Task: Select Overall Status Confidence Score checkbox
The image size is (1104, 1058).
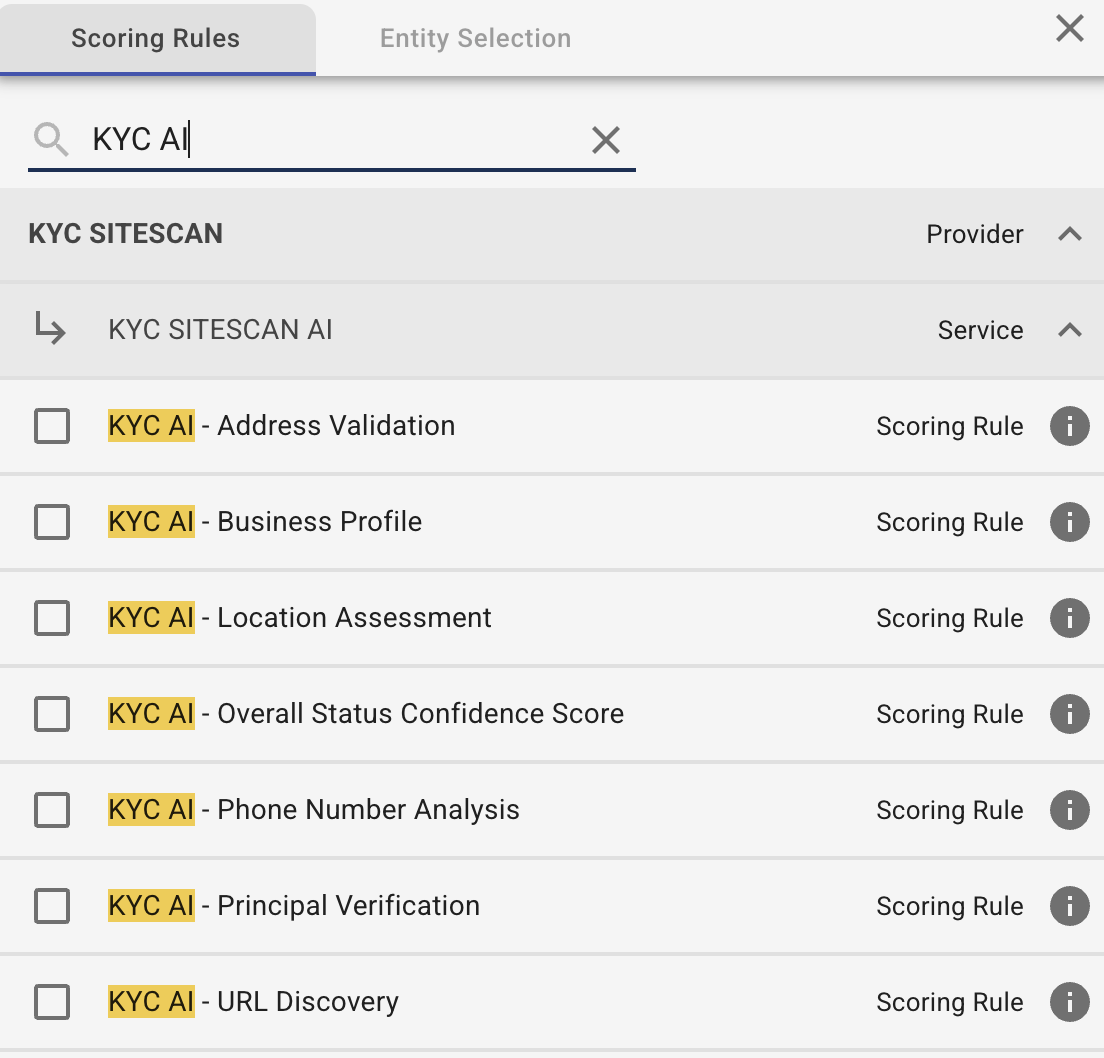Action: 52,714
